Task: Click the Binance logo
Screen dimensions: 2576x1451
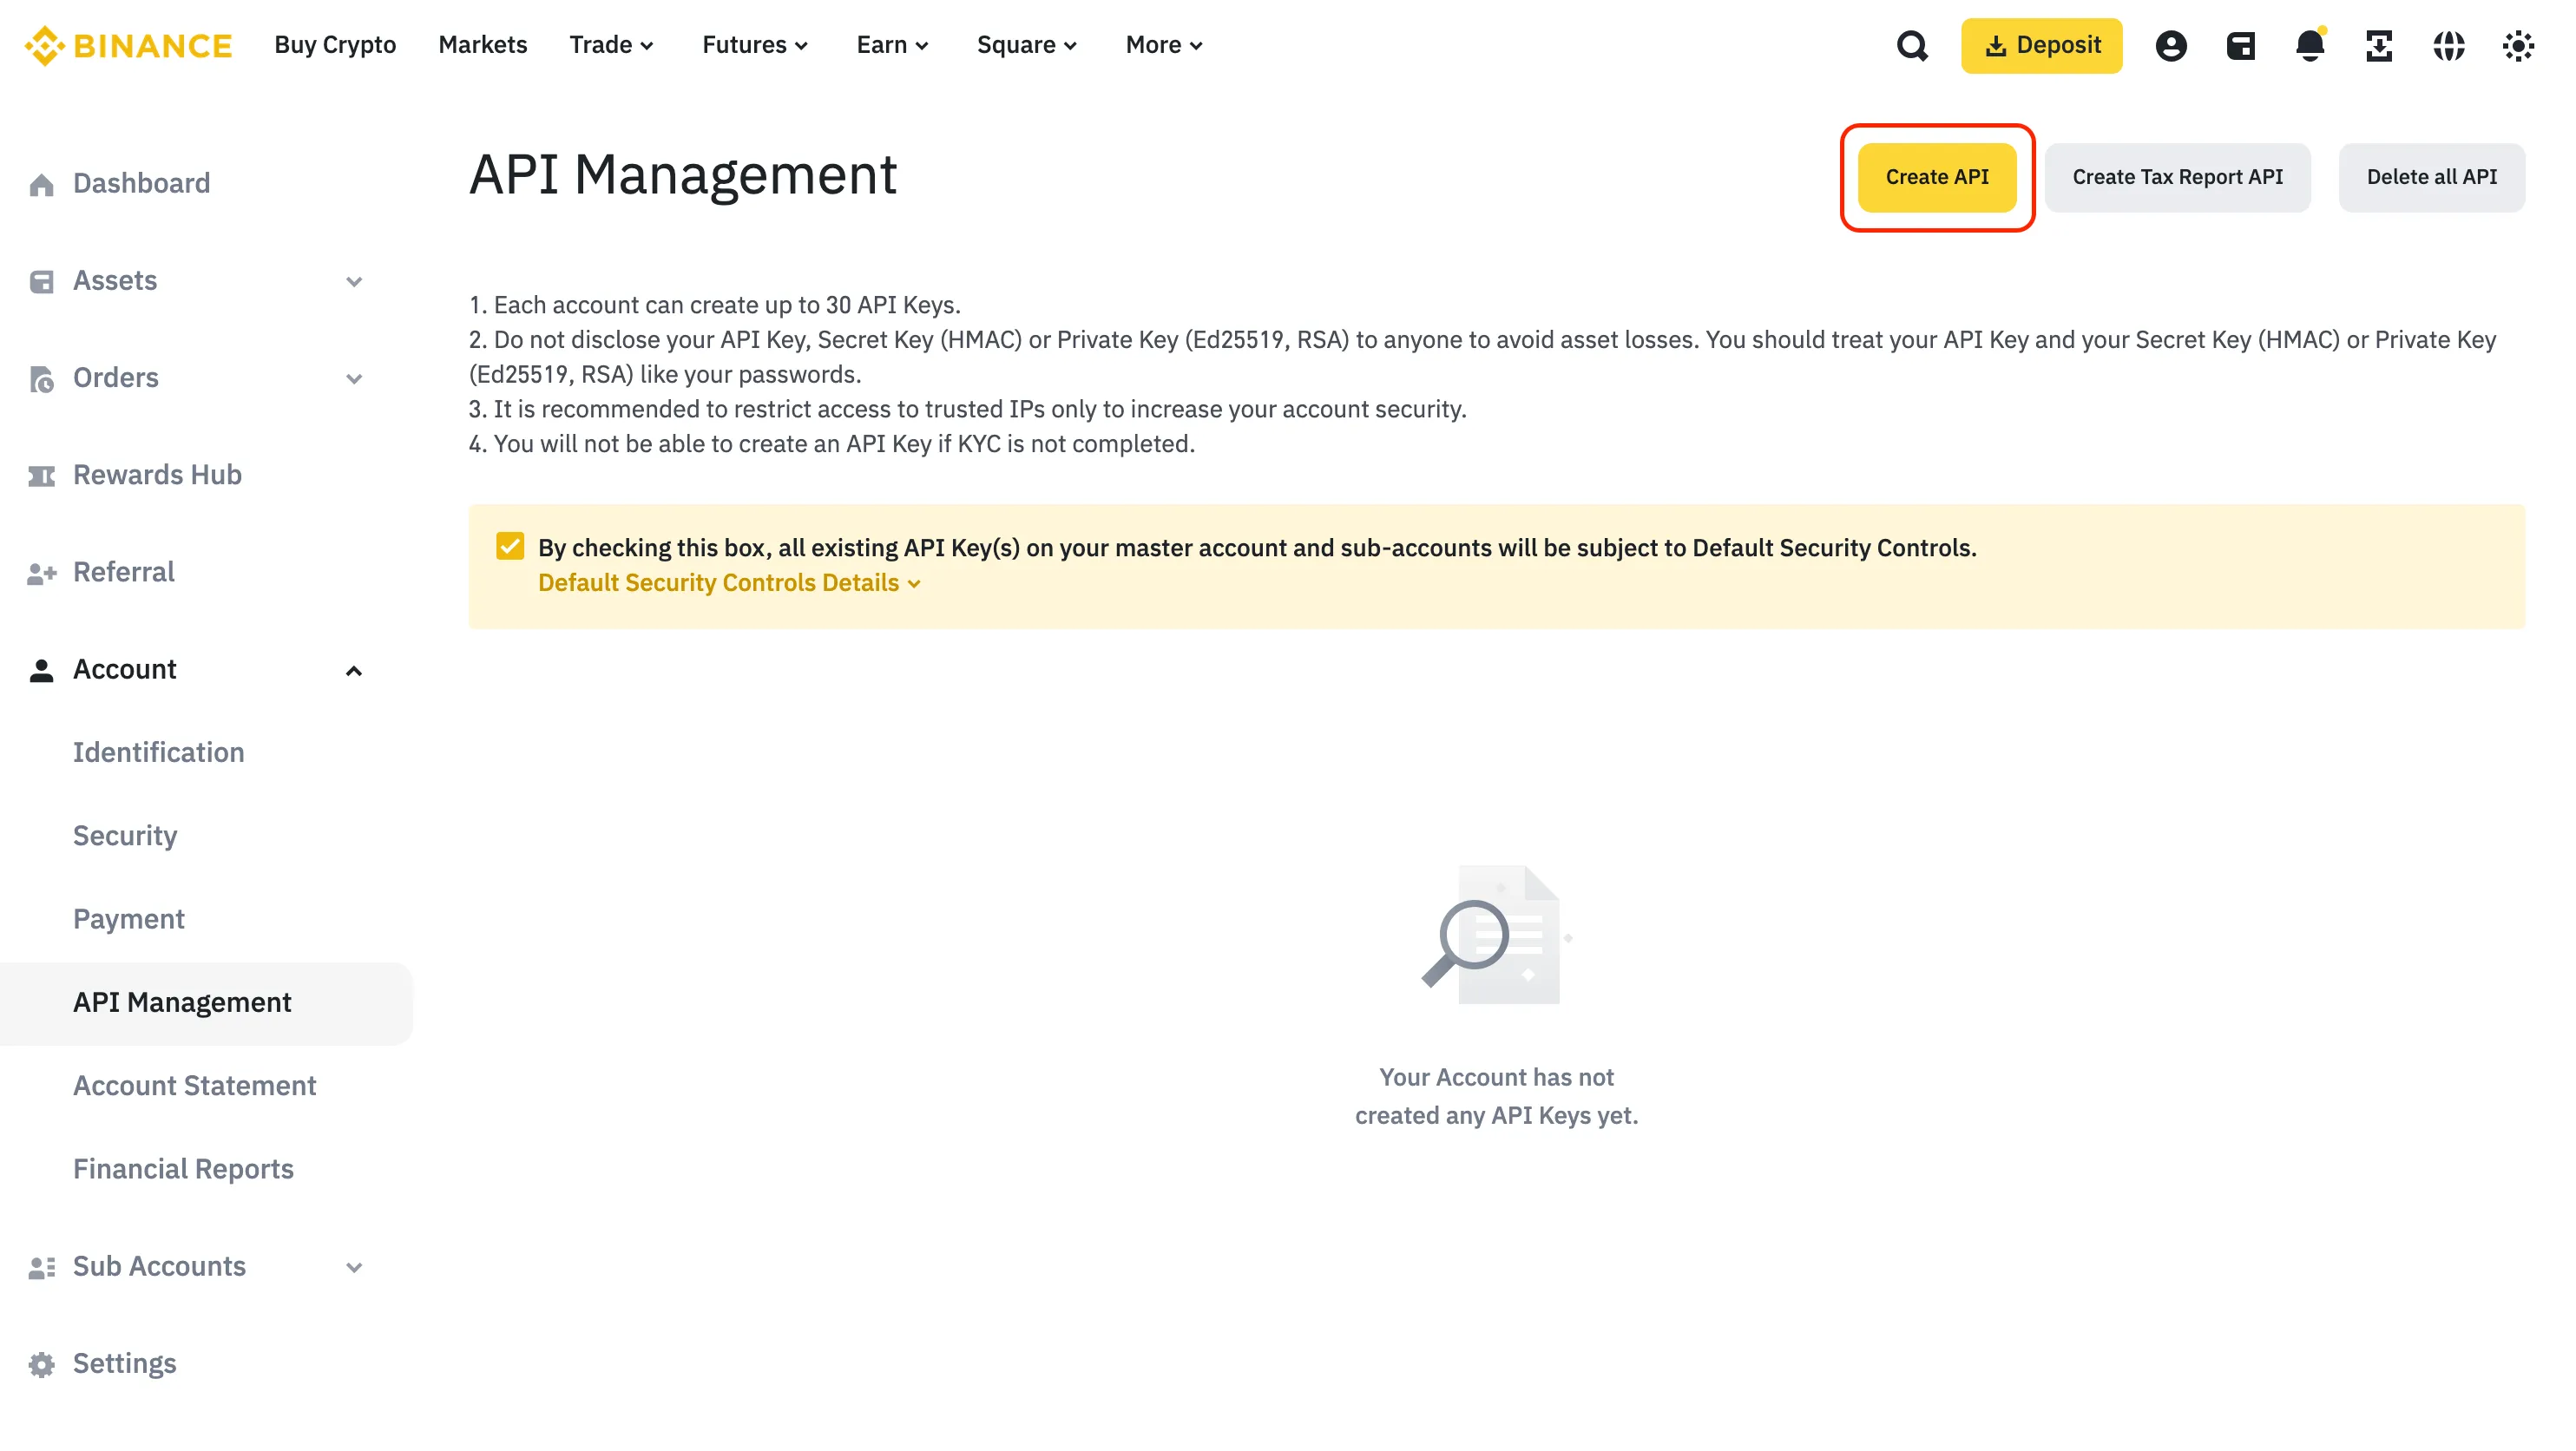Action: (x=128, y=45)
